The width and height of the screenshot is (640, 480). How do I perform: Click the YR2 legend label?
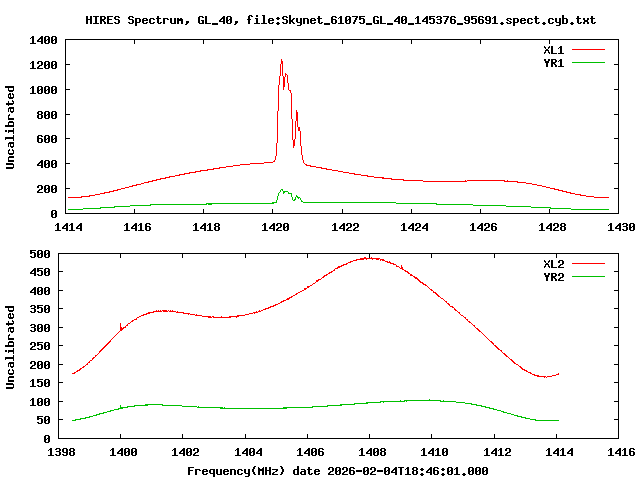pyautogui.click(x=554, y=276)
